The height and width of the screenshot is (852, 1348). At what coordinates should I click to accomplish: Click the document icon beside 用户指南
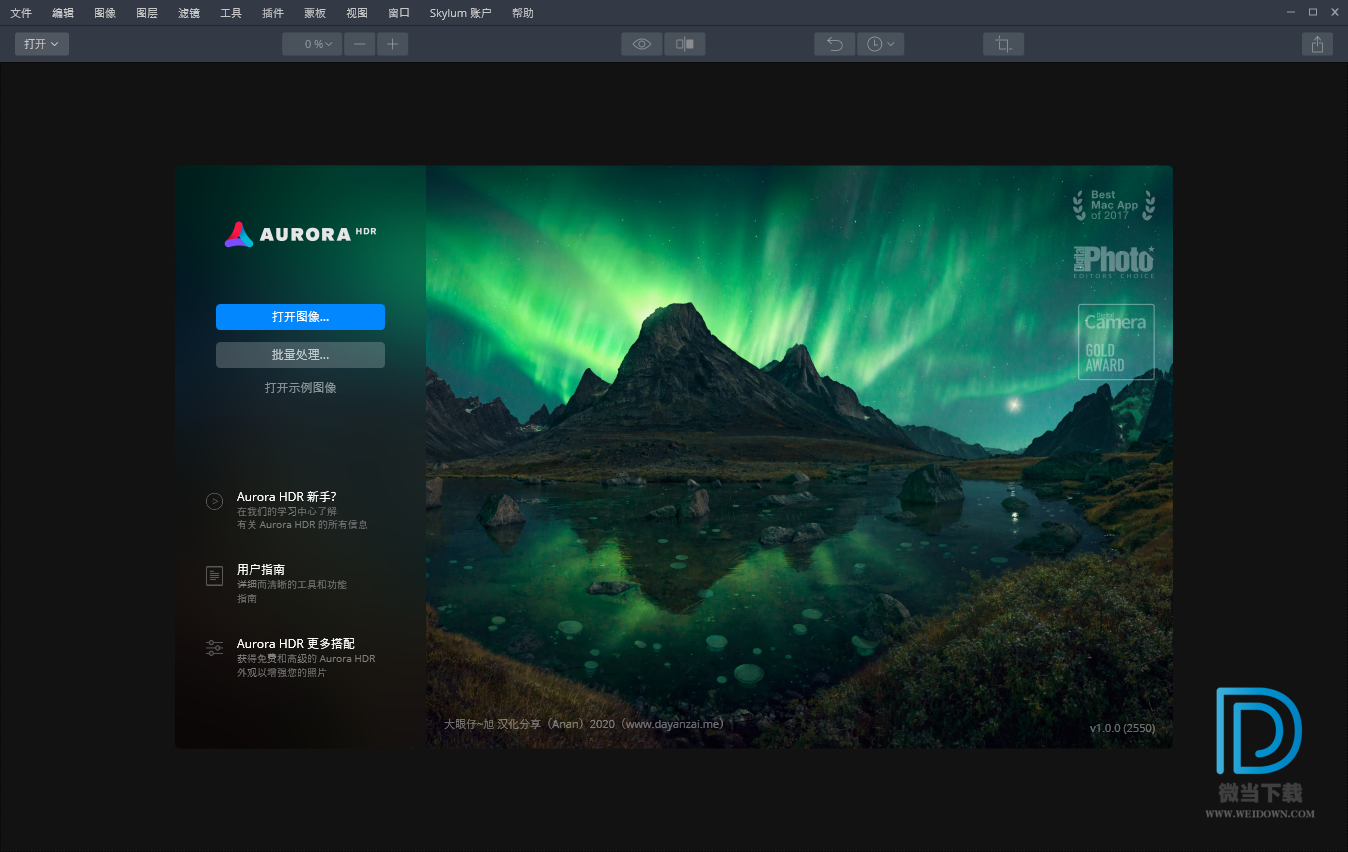point(214,575)
